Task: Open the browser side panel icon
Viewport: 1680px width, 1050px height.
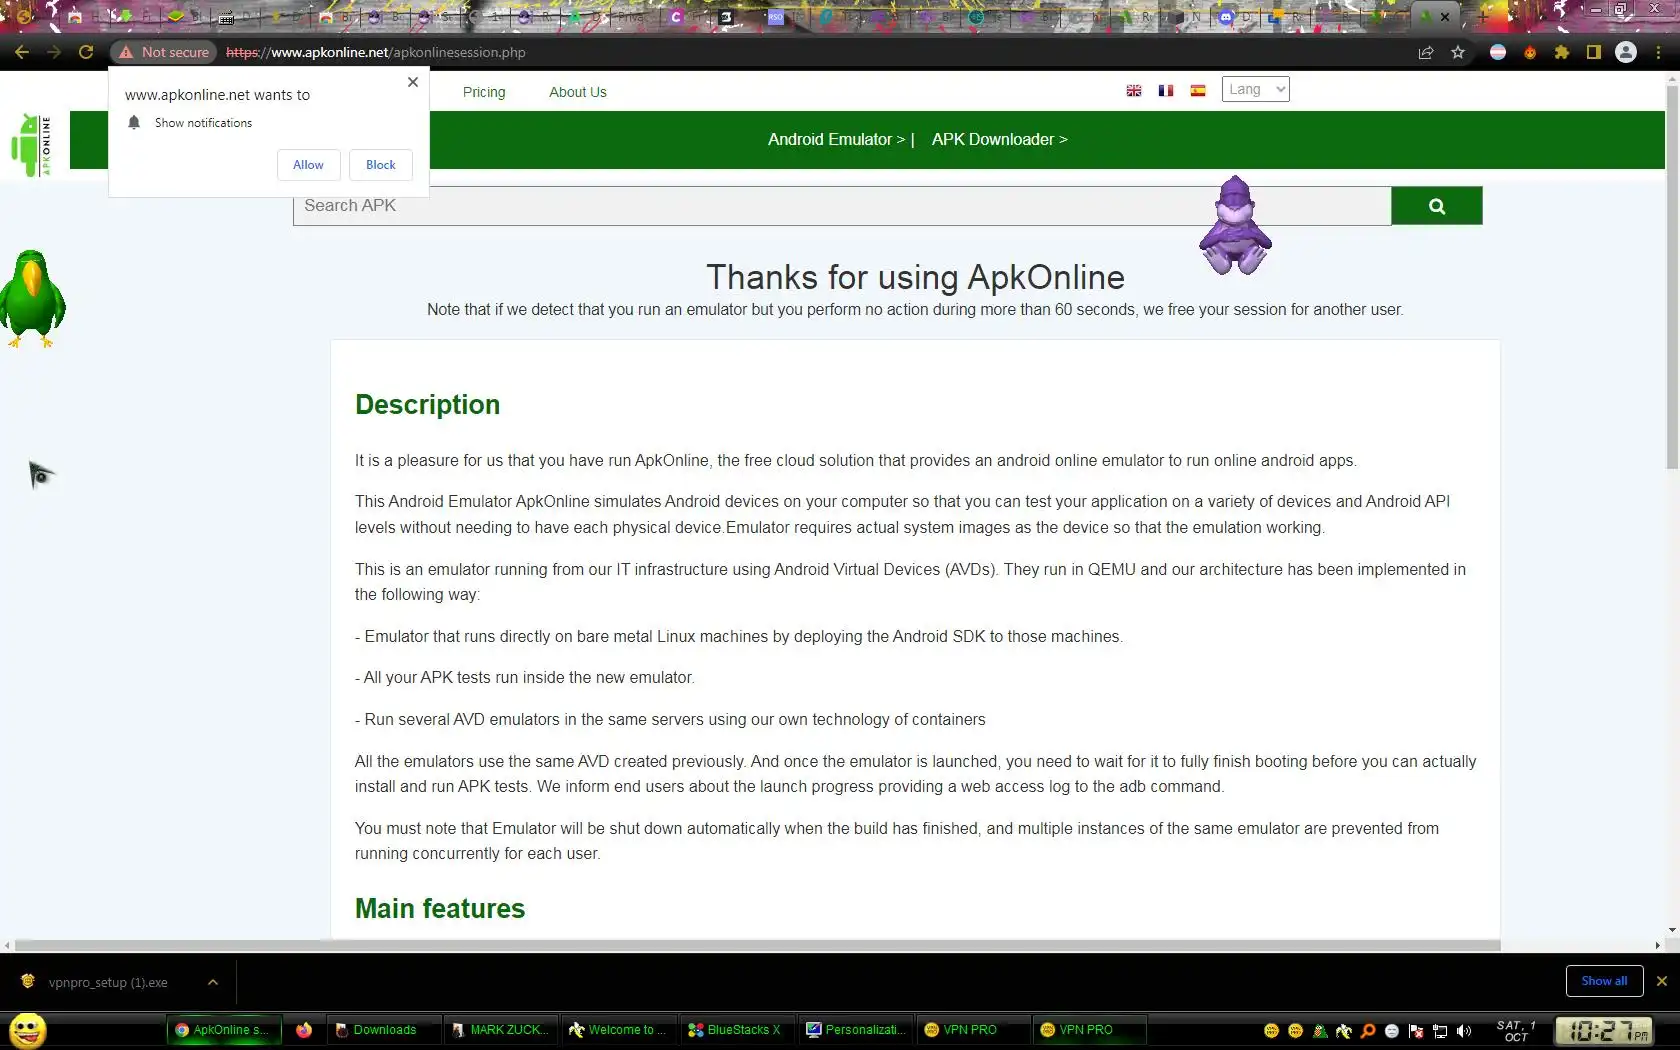Action: [x=1594, y=52]
